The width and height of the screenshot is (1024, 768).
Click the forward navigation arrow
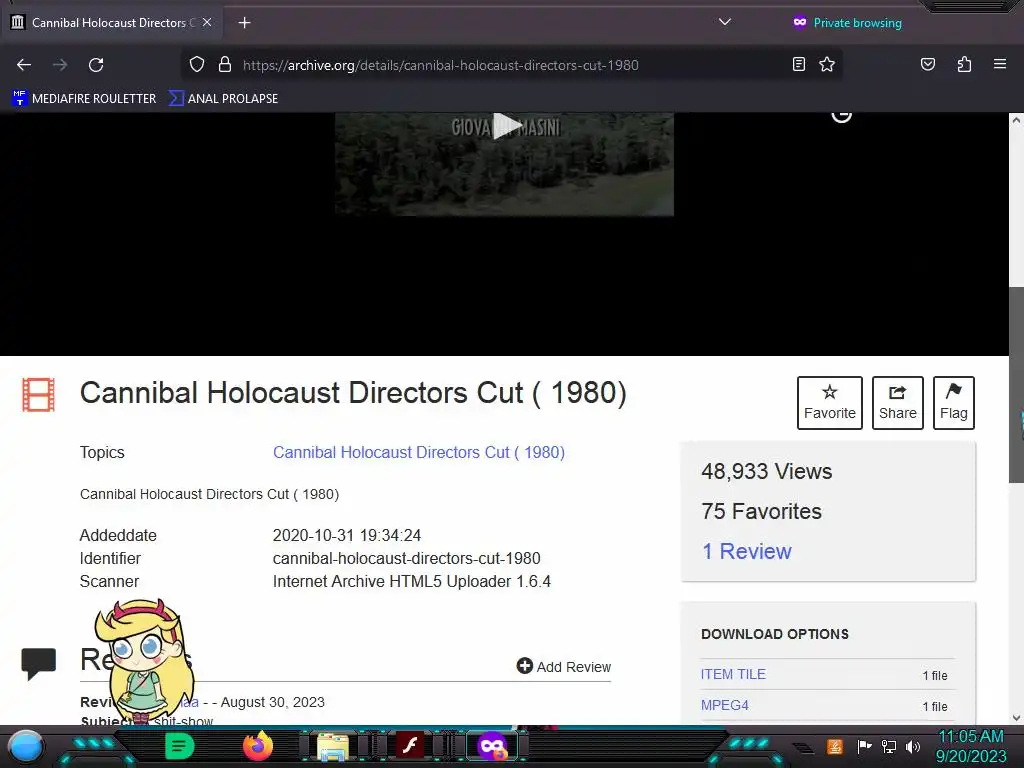coord(60,65)
